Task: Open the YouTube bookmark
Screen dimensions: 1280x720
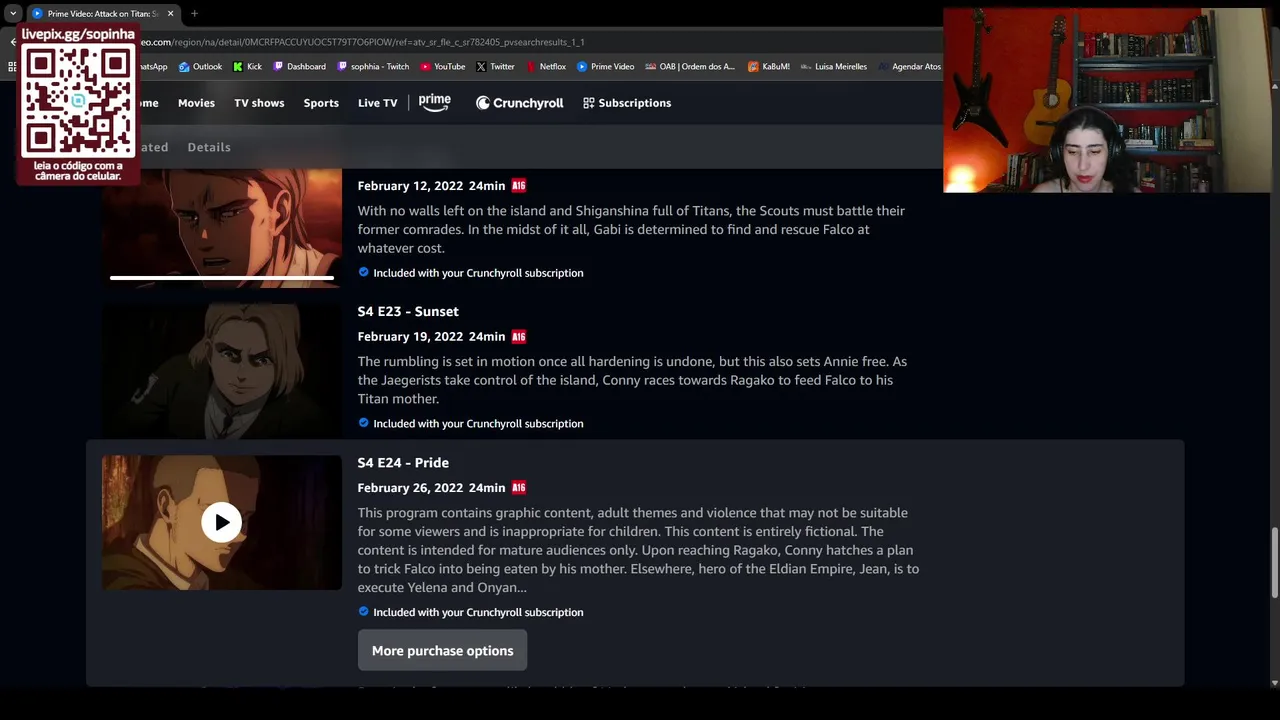Action: pos(442,67)
